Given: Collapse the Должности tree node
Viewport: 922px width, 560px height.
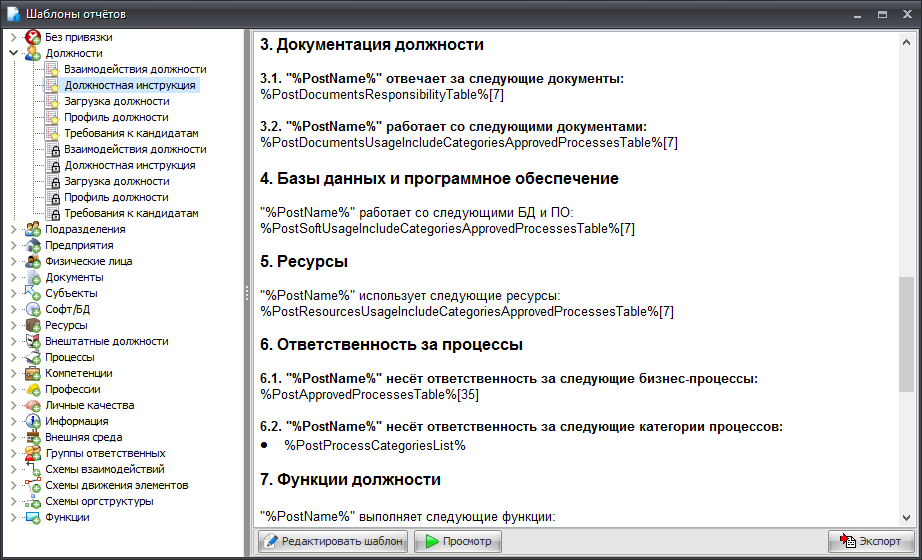Looking at the screenshot, I should click(14, 53).
